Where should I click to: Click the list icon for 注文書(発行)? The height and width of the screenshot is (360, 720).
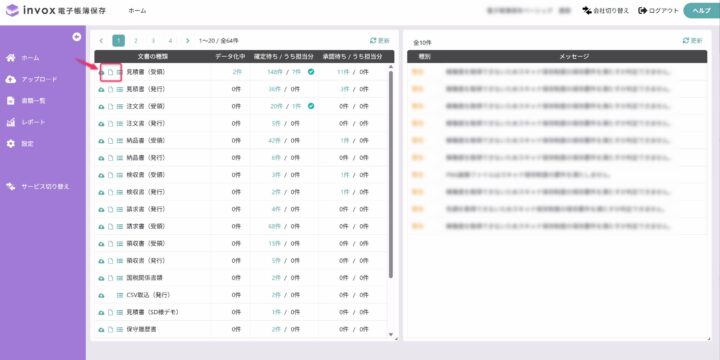click(x=120, y=124)
